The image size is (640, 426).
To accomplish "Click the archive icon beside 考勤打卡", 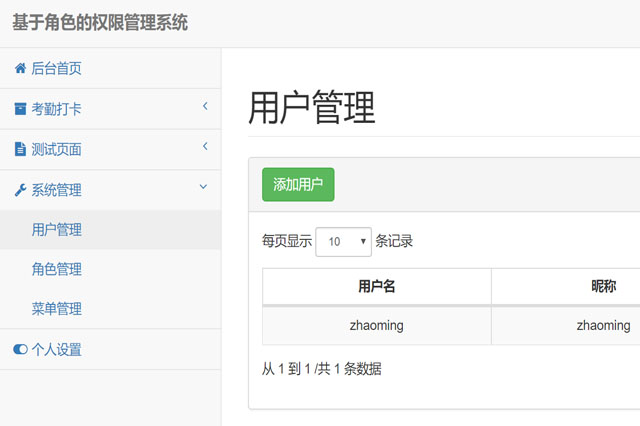I will pyautogui.click(x=20, y=109).
